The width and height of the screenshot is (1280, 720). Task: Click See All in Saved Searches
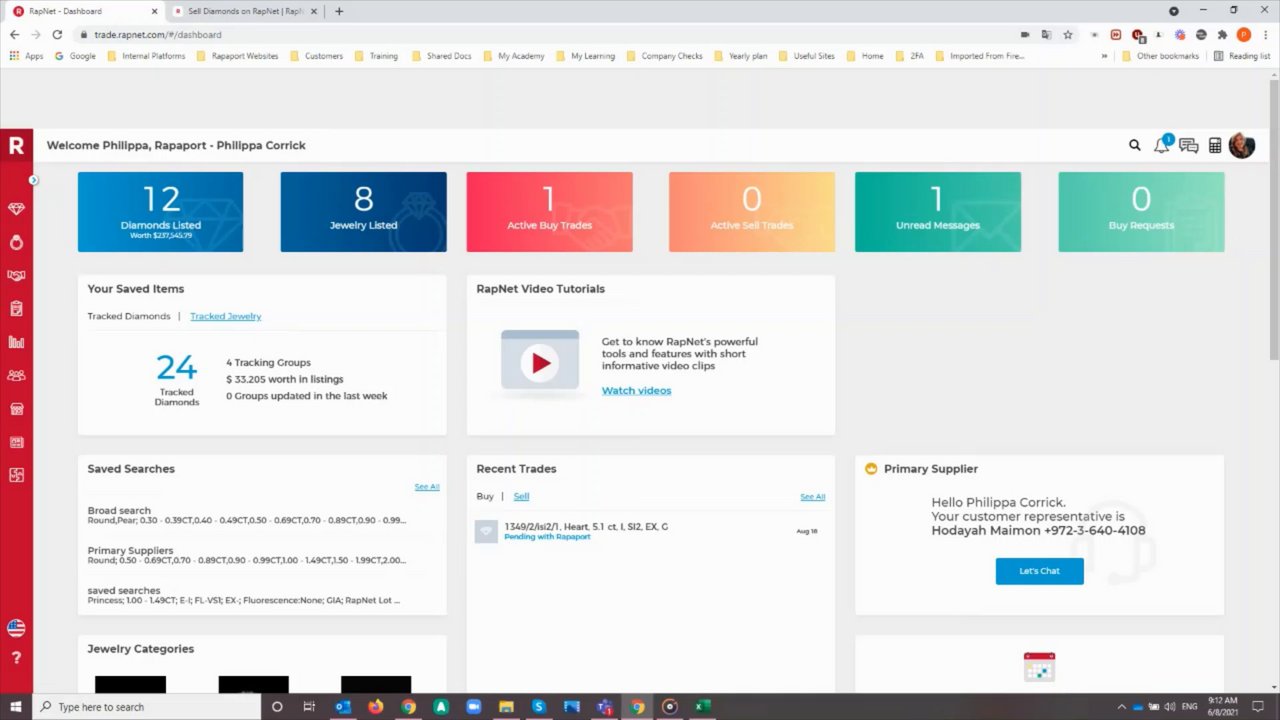pos(427,487)
